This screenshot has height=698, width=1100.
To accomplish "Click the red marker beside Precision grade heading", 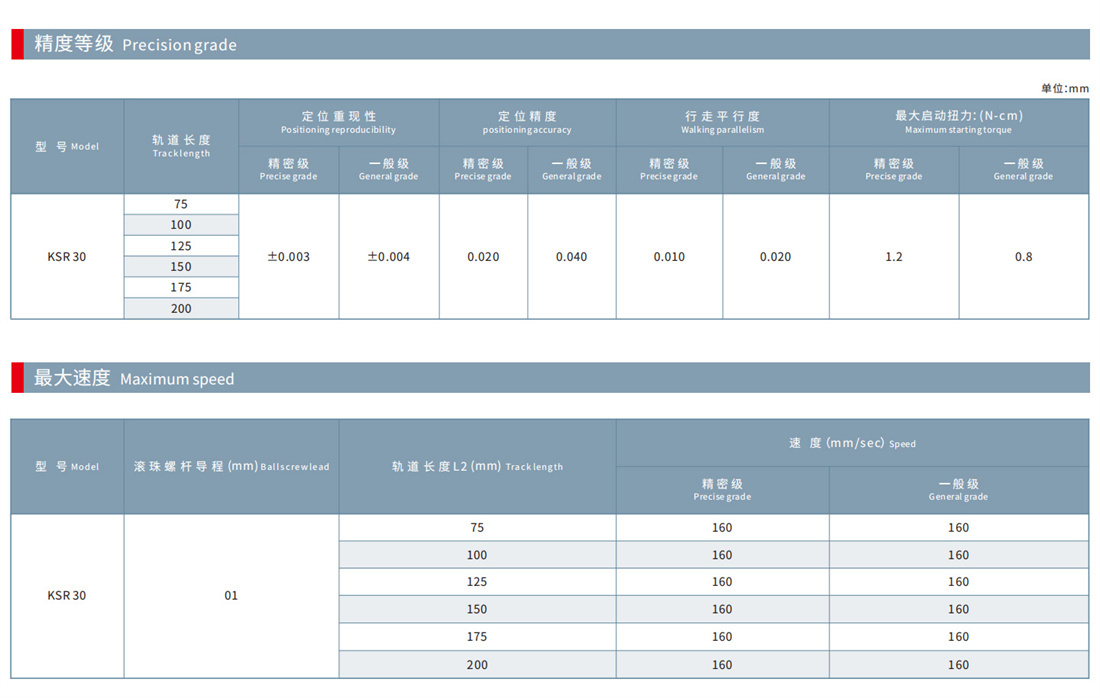I will pyautogui.click(x=17, y=44).
